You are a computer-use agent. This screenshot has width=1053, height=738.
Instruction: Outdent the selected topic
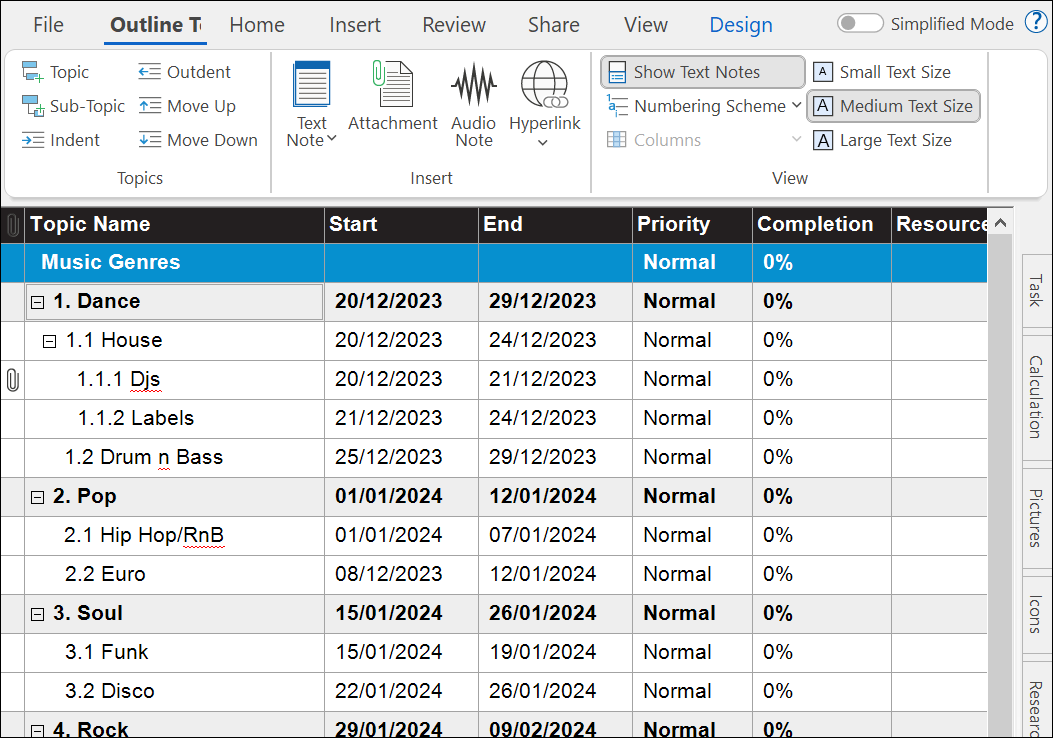(x=185, y=72)
